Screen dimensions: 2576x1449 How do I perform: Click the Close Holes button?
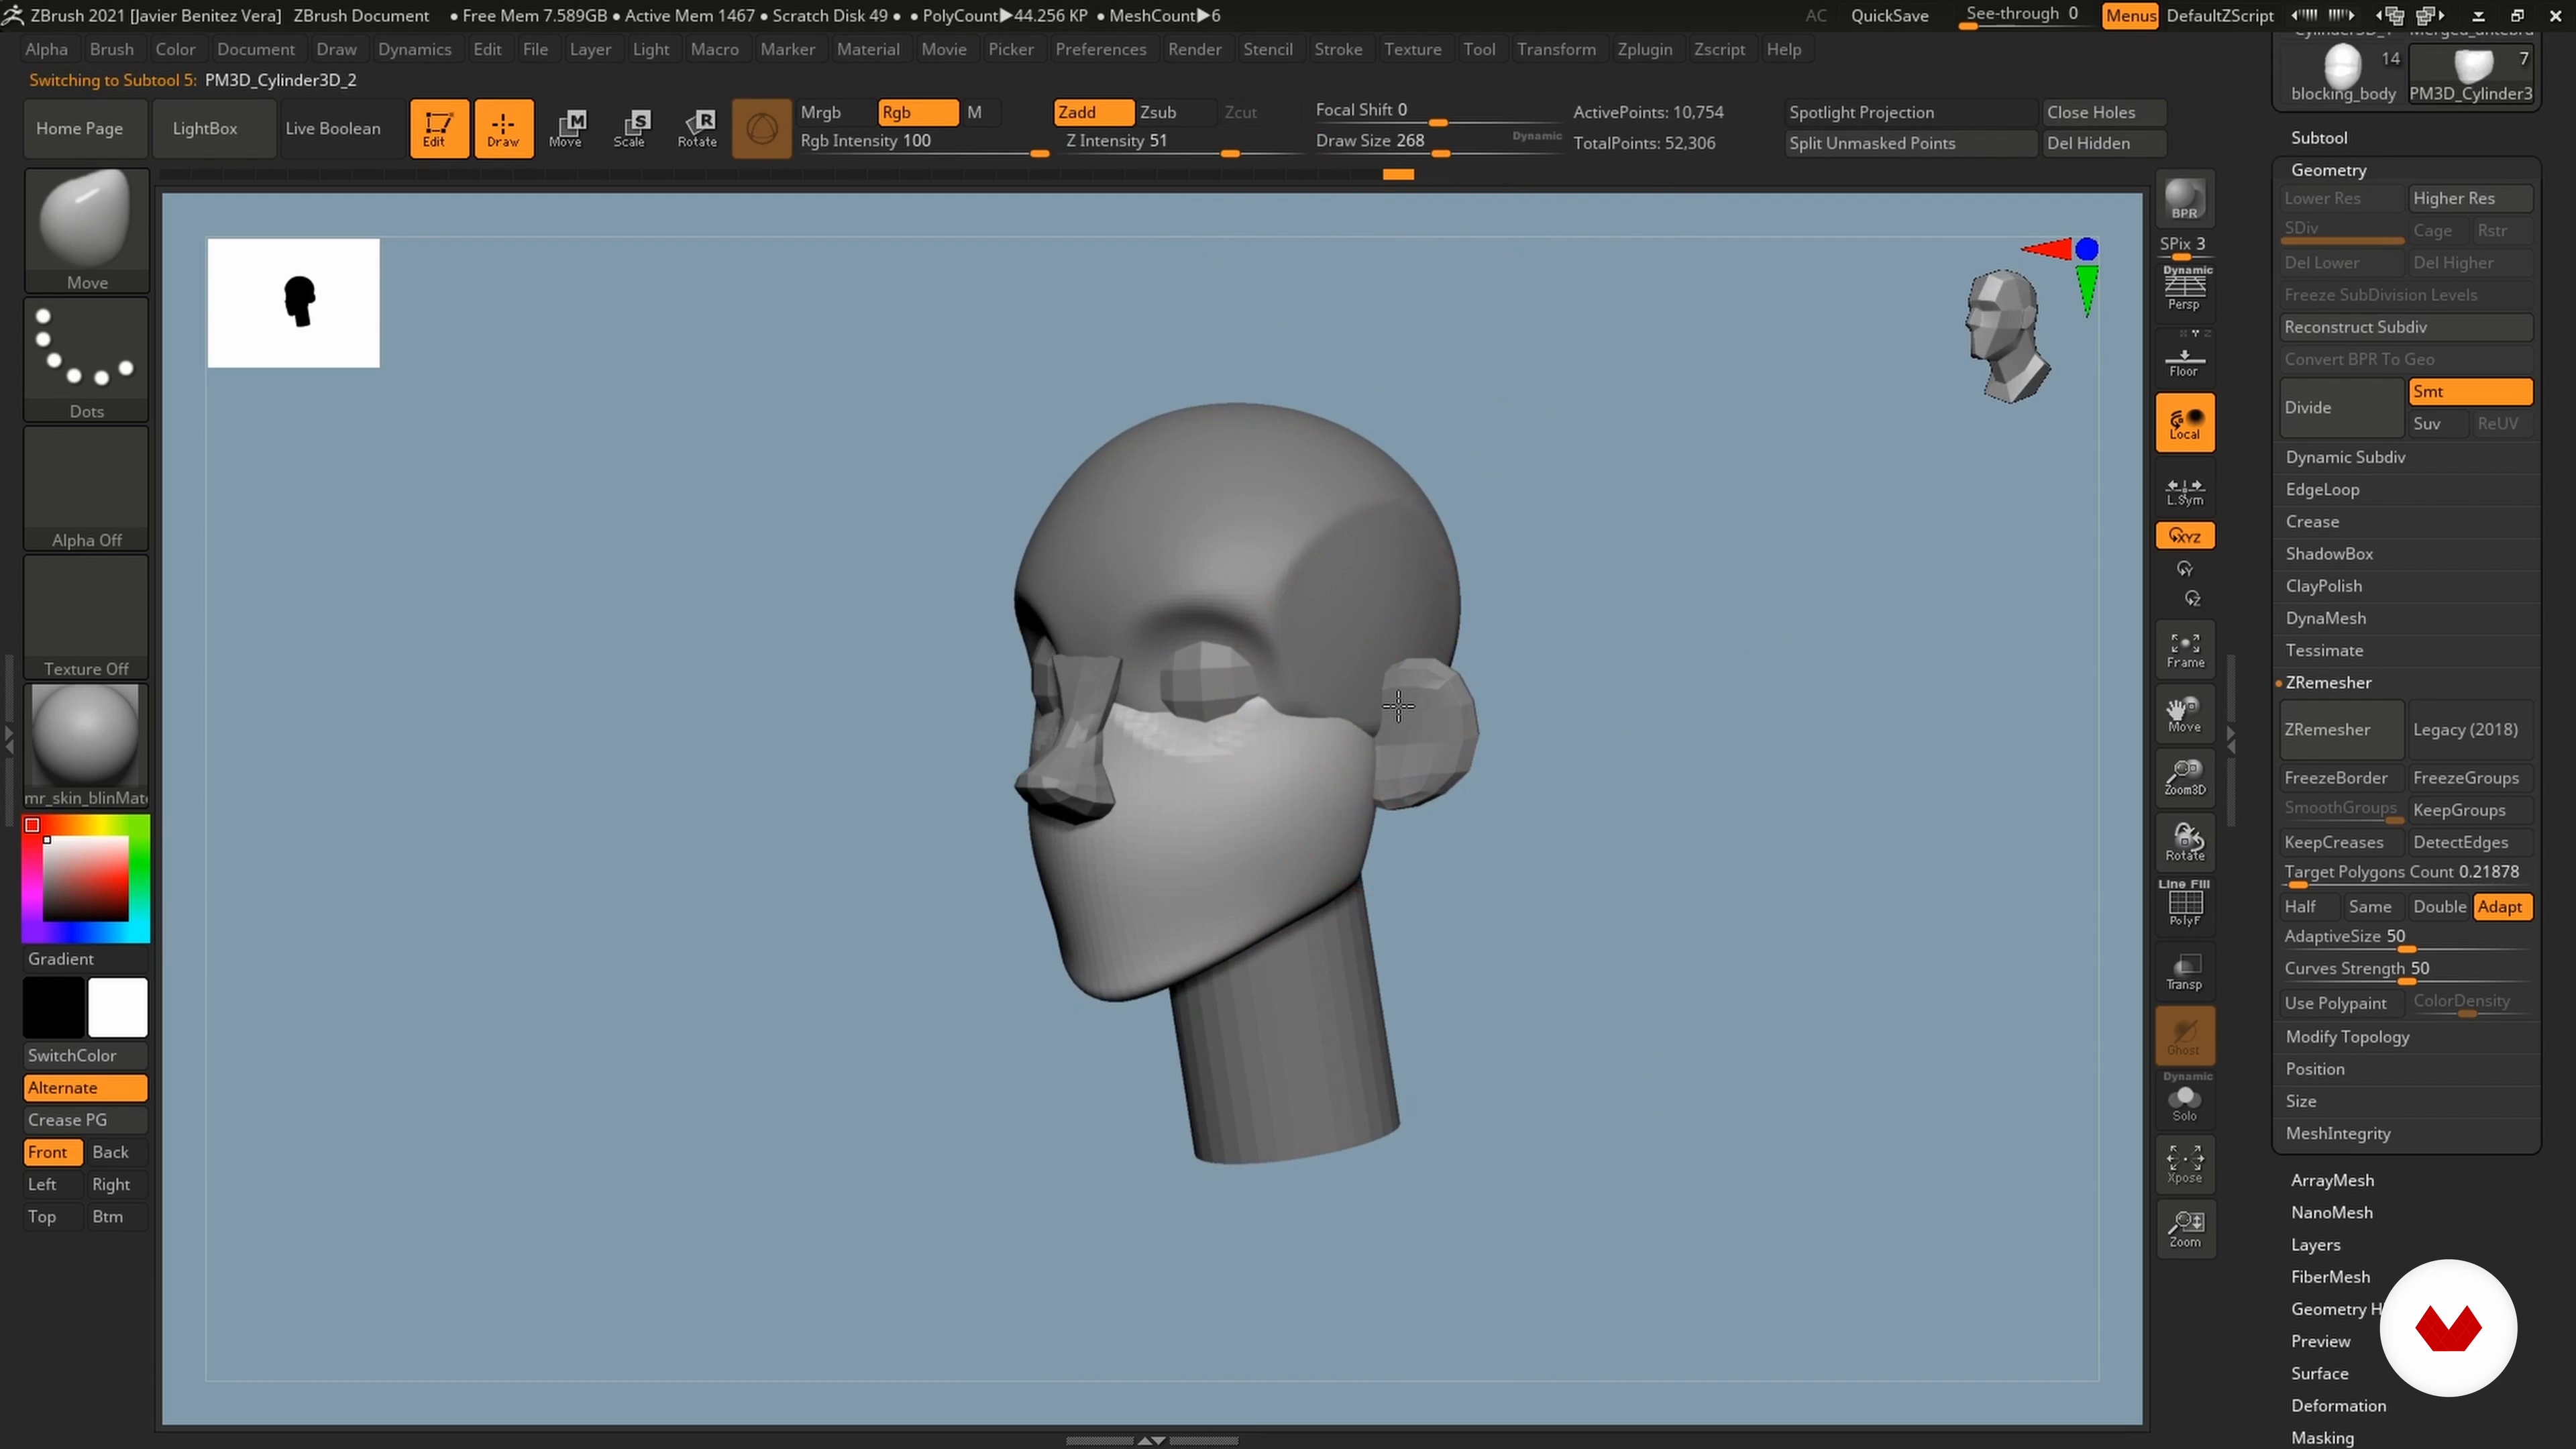tap(2104, 112)
